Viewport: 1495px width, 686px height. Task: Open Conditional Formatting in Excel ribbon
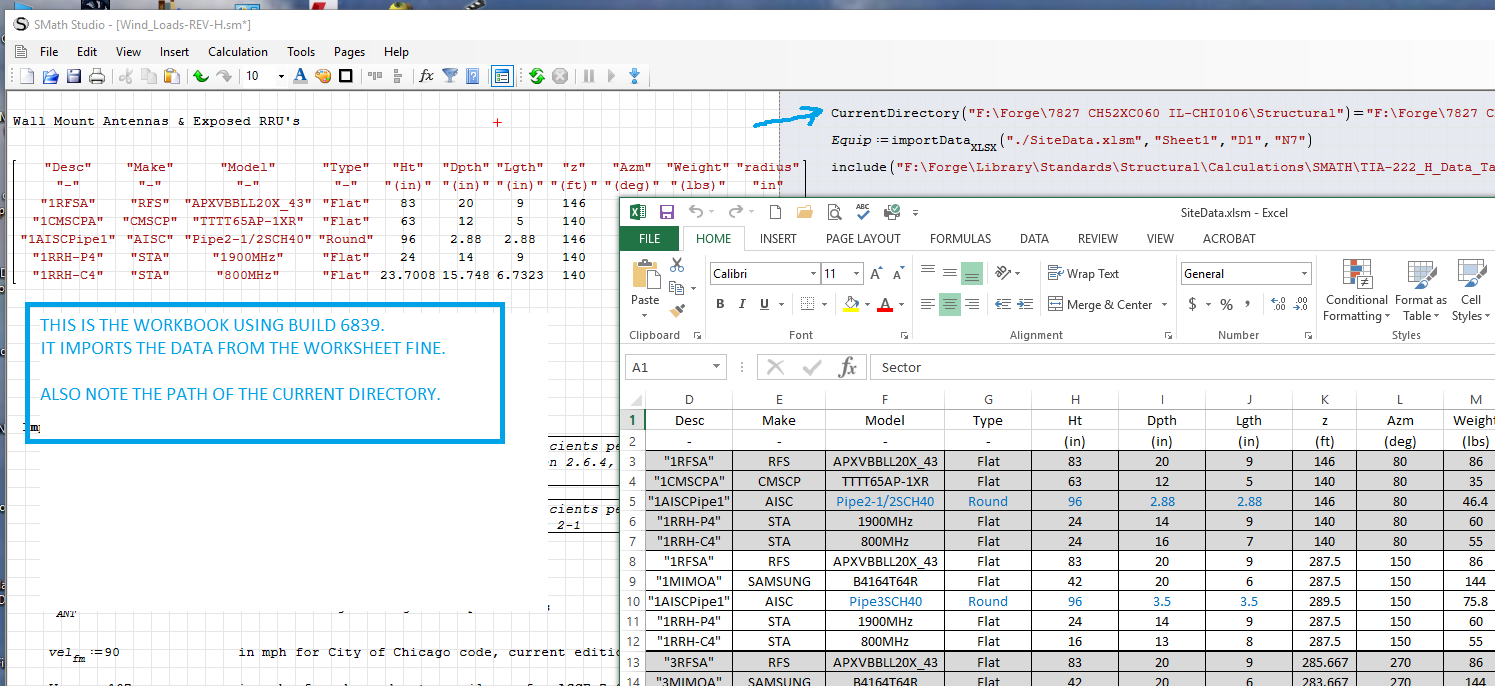1356,290
